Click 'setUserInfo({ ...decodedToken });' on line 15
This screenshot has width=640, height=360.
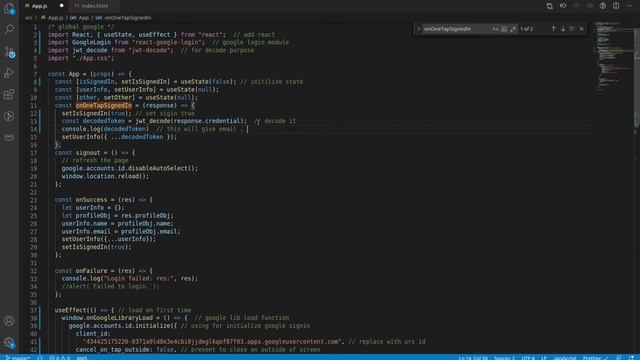pyautogui.click(x=119, y=137)
